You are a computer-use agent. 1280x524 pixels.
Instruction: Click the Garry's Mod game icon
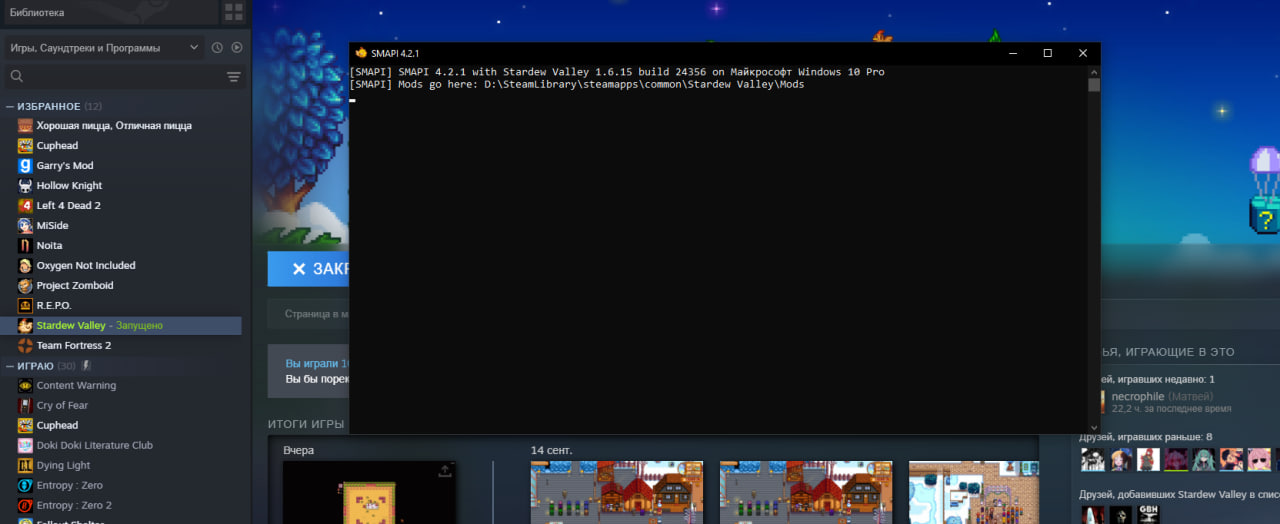click(x=25, y=166)
